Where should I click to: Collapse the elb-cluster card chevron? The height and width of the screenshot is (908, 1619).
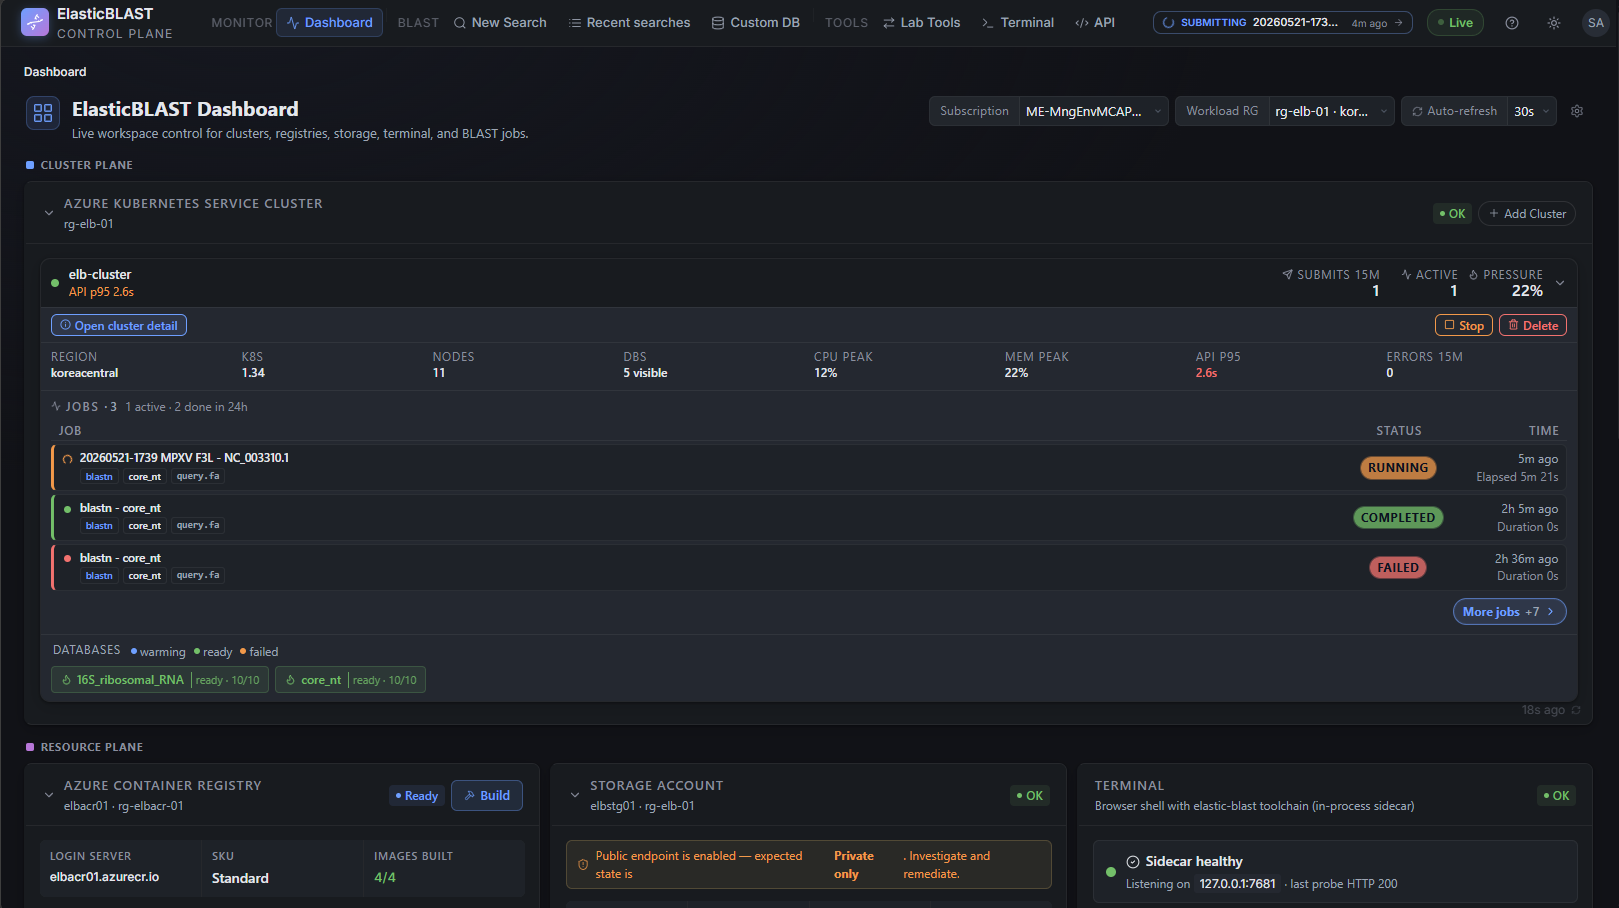click(1560, 283)
